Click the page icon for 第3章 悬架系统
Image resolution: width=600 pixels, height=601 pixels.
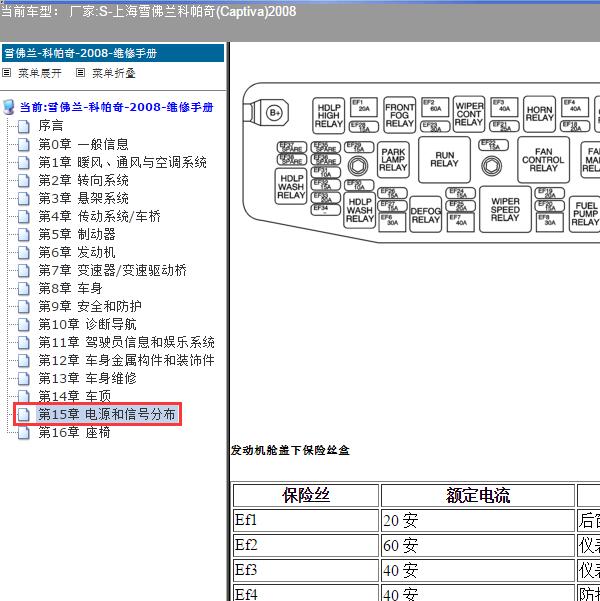click(23, 198)
